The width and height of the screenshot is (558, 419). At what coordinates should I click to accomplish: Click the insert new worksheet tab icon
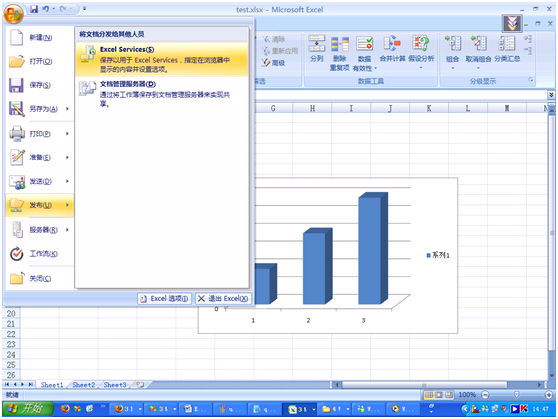[x=141, y=385]
